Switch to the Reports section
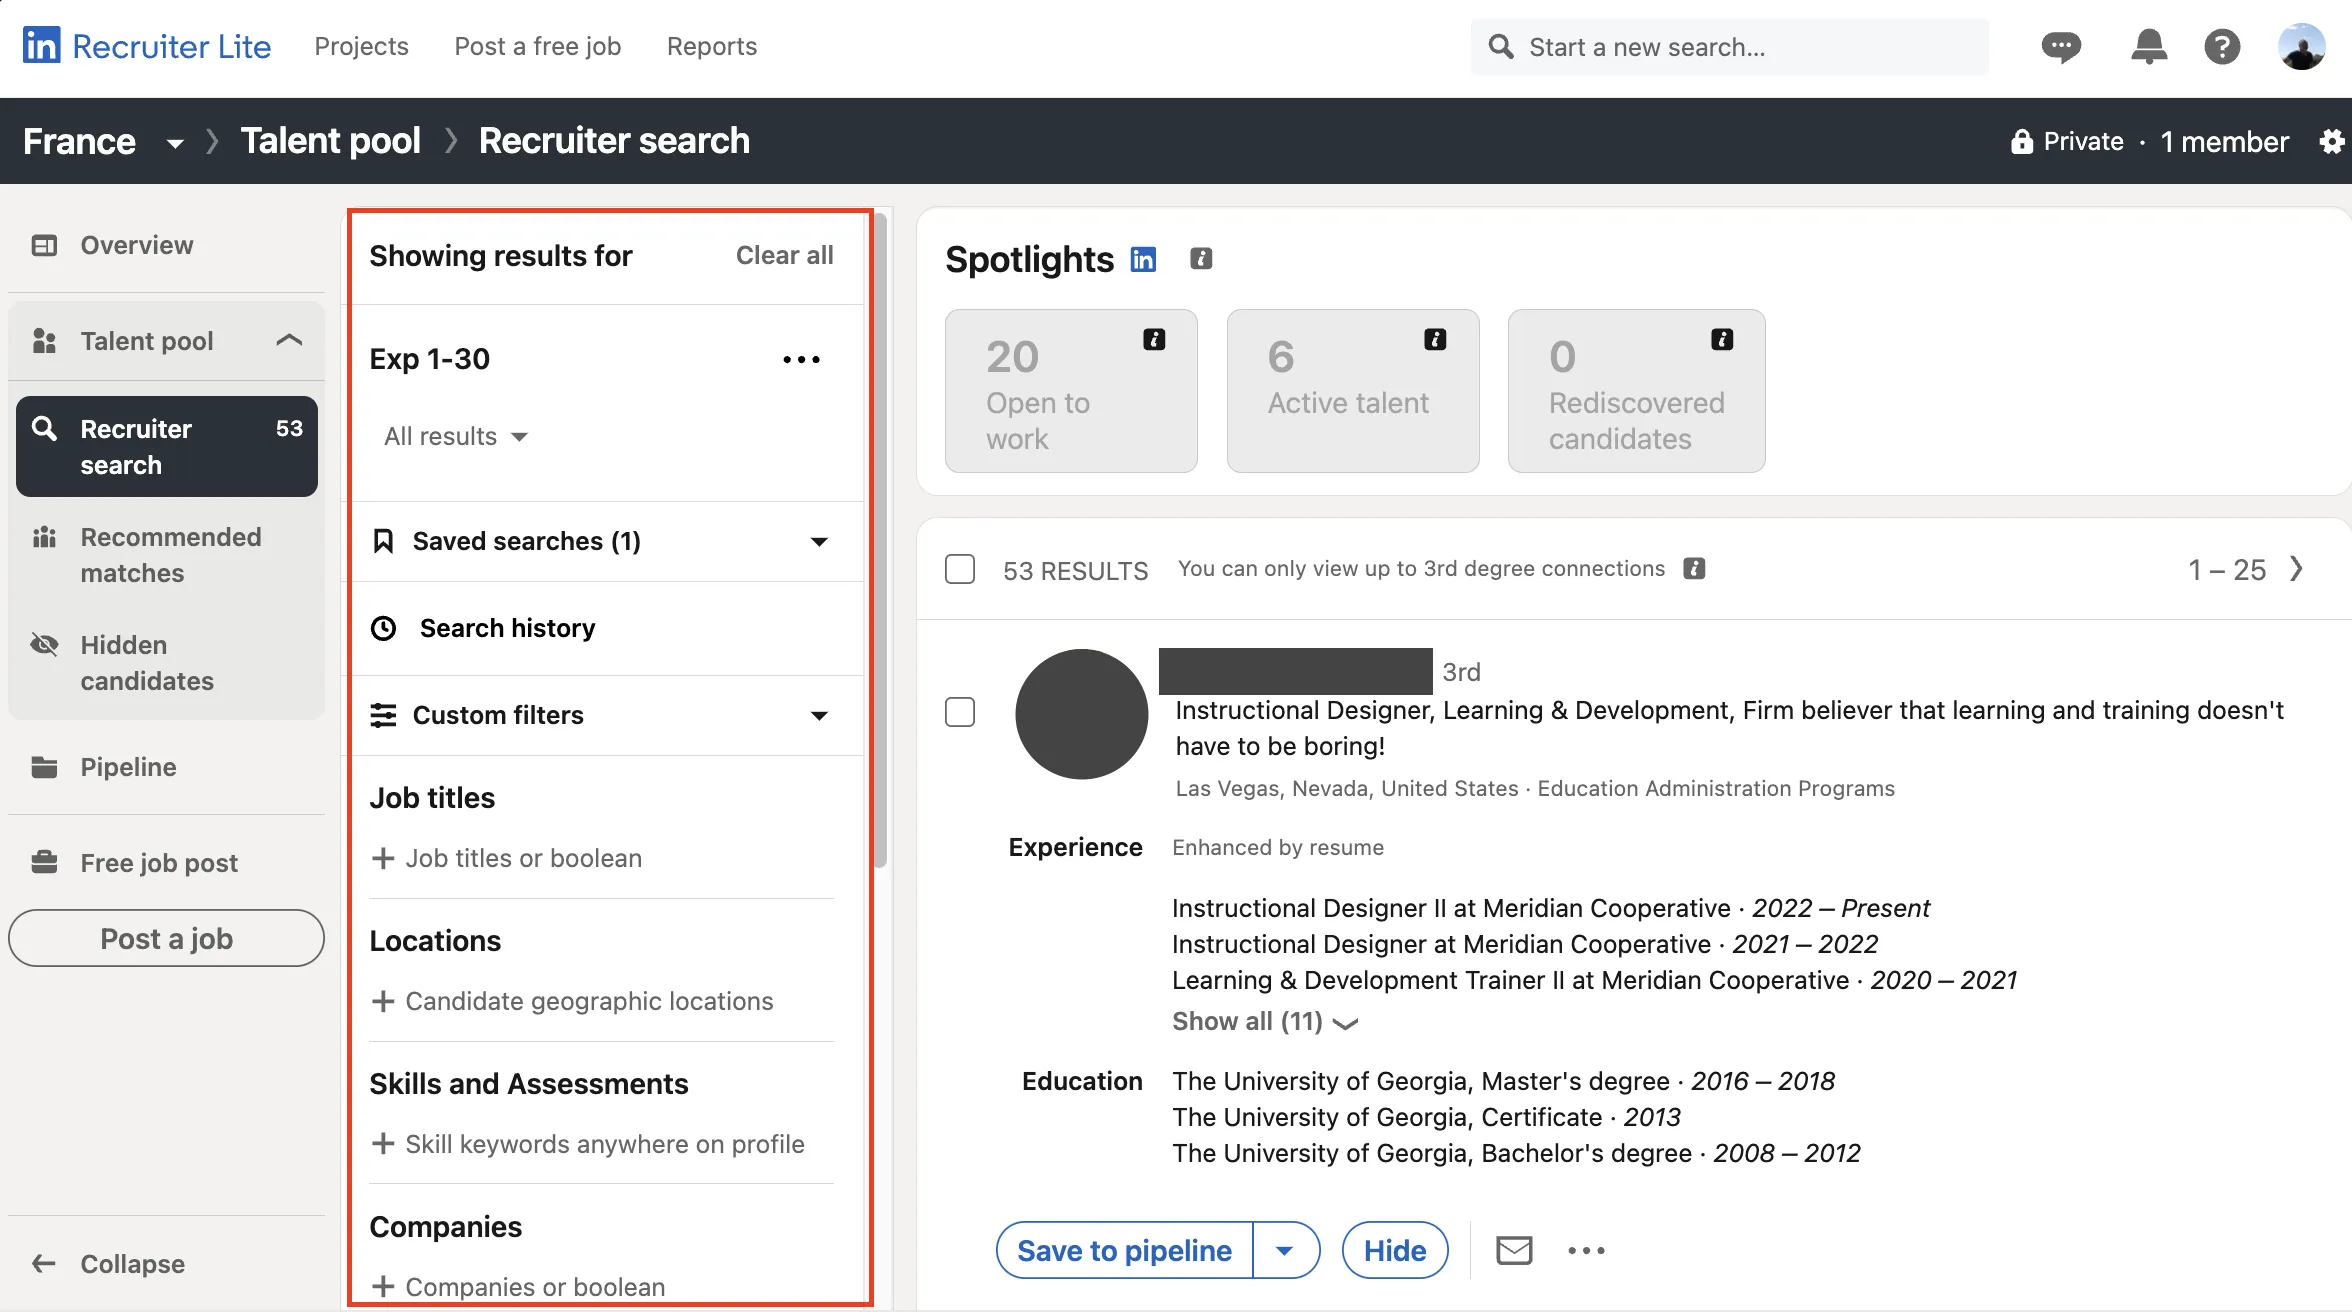This screenshot has height=1312, width=2352. click(711, 46)
